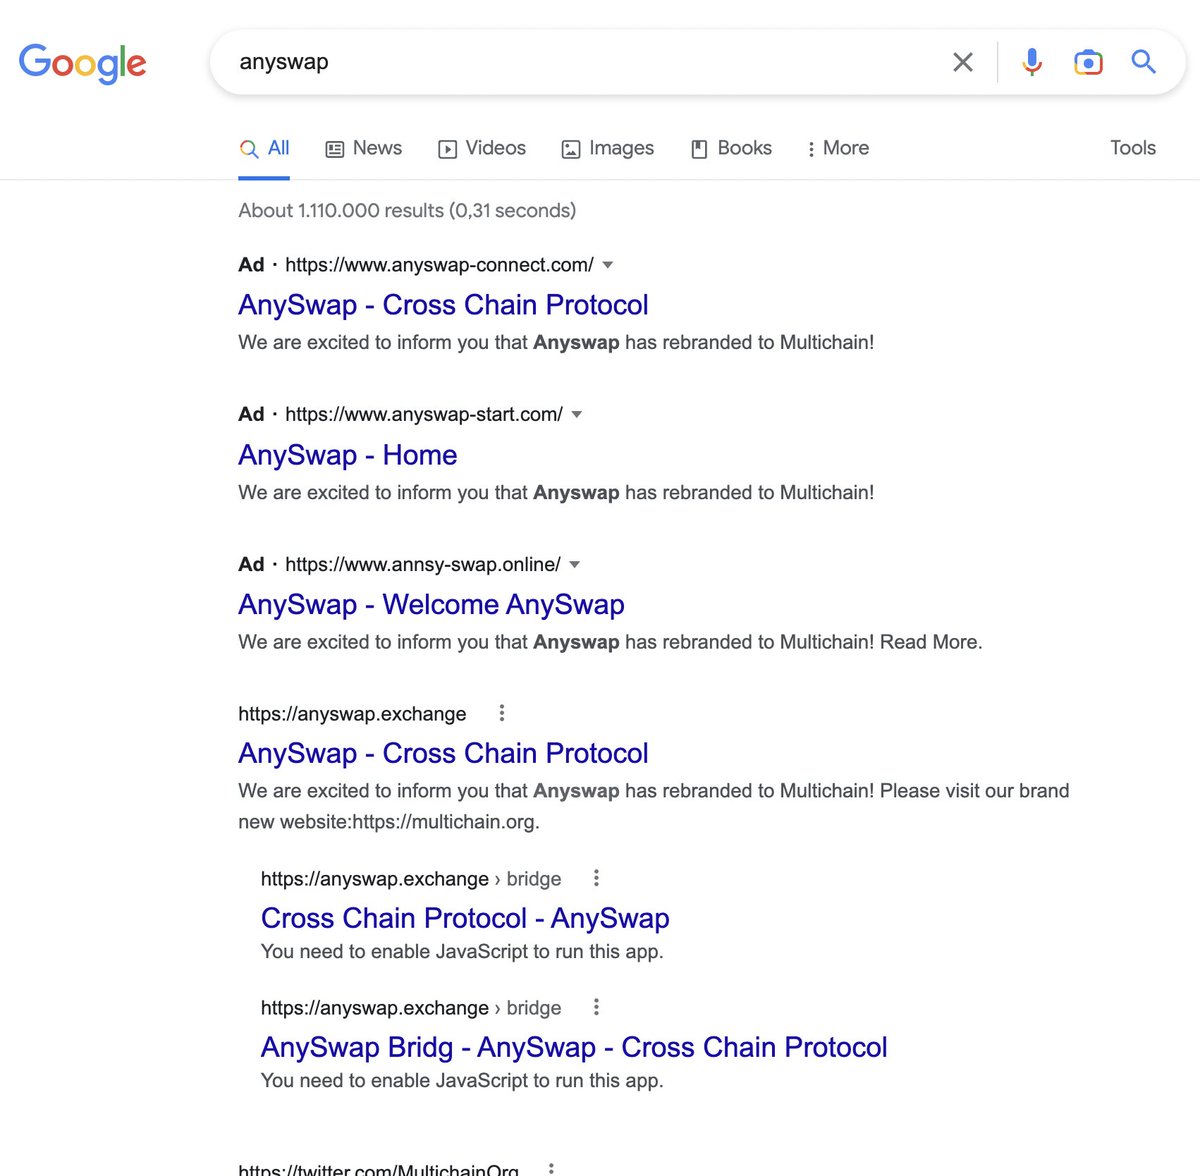This screenshot has width=1200, height=1176.
Task: Click the https://anyswap.exchange result URL
Action: click(352, 714)
